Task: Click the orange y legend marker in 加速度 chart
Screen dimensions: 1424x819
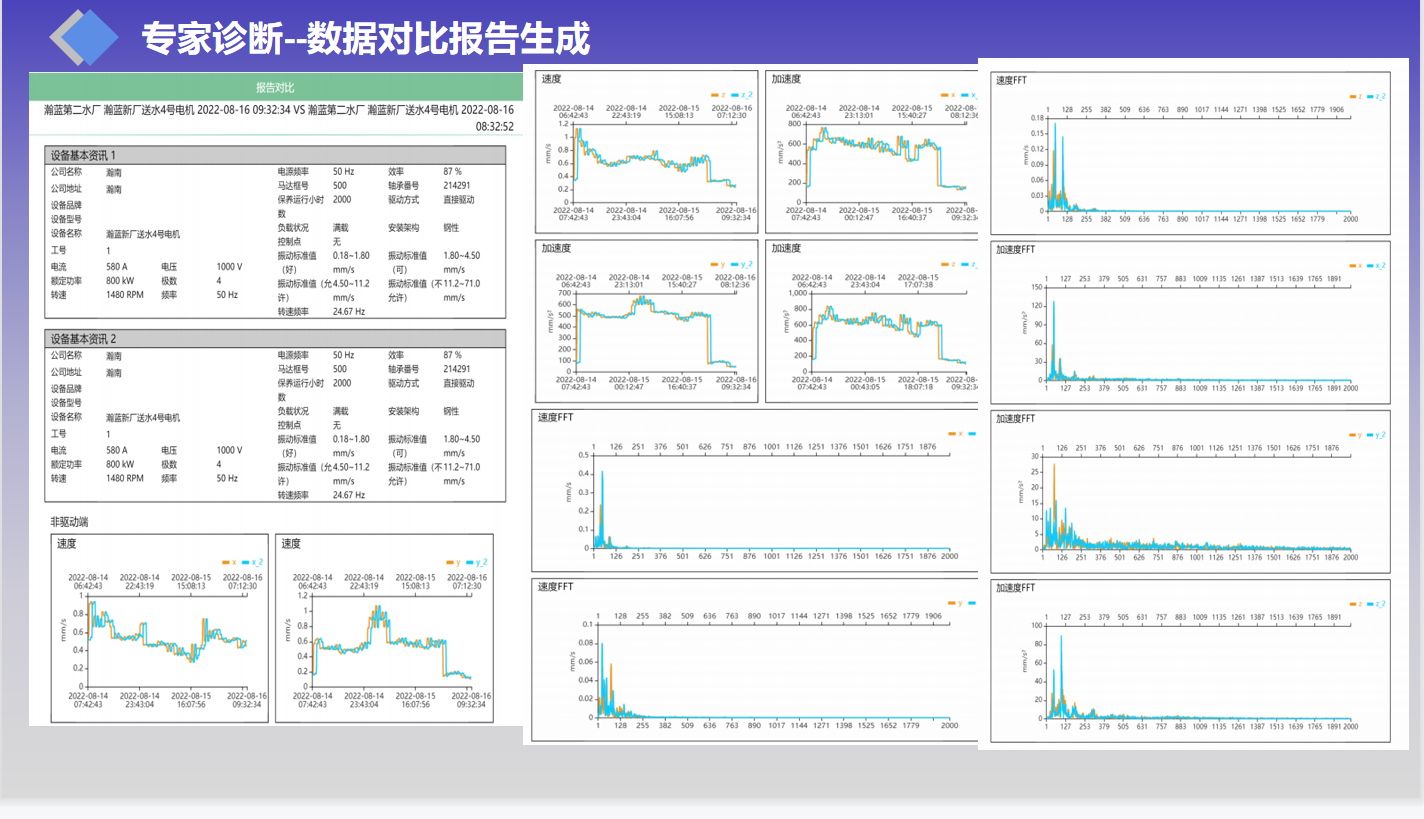Action: click(713, 264)
